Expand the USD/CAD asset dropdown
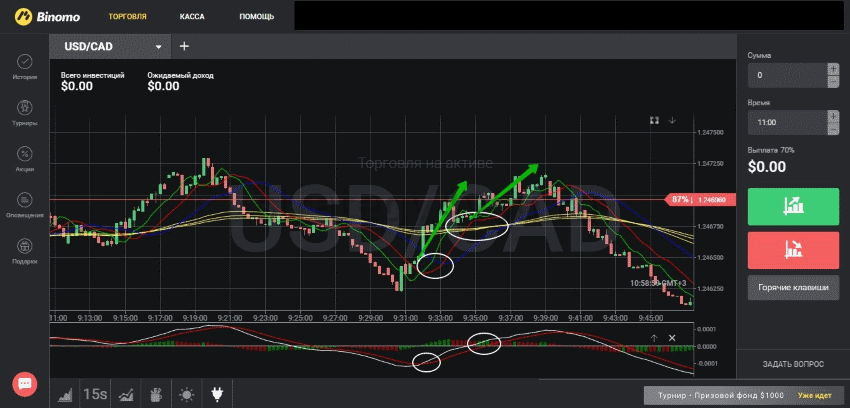The height and width of the screenshot is (408, 850). (x=159, y=47)
